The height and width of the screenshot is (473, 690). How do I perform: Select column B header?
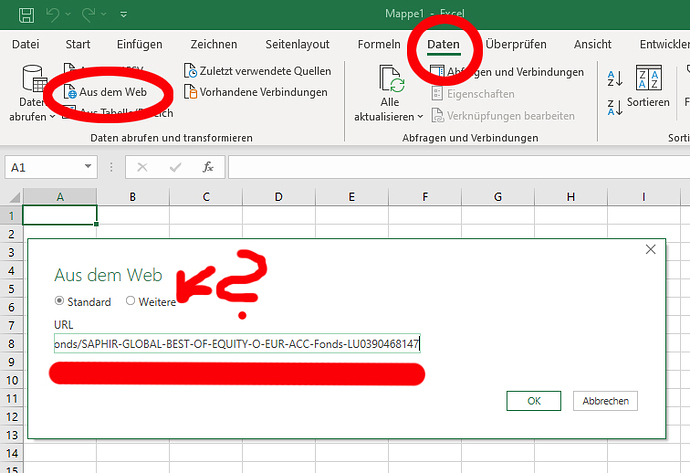133,197
